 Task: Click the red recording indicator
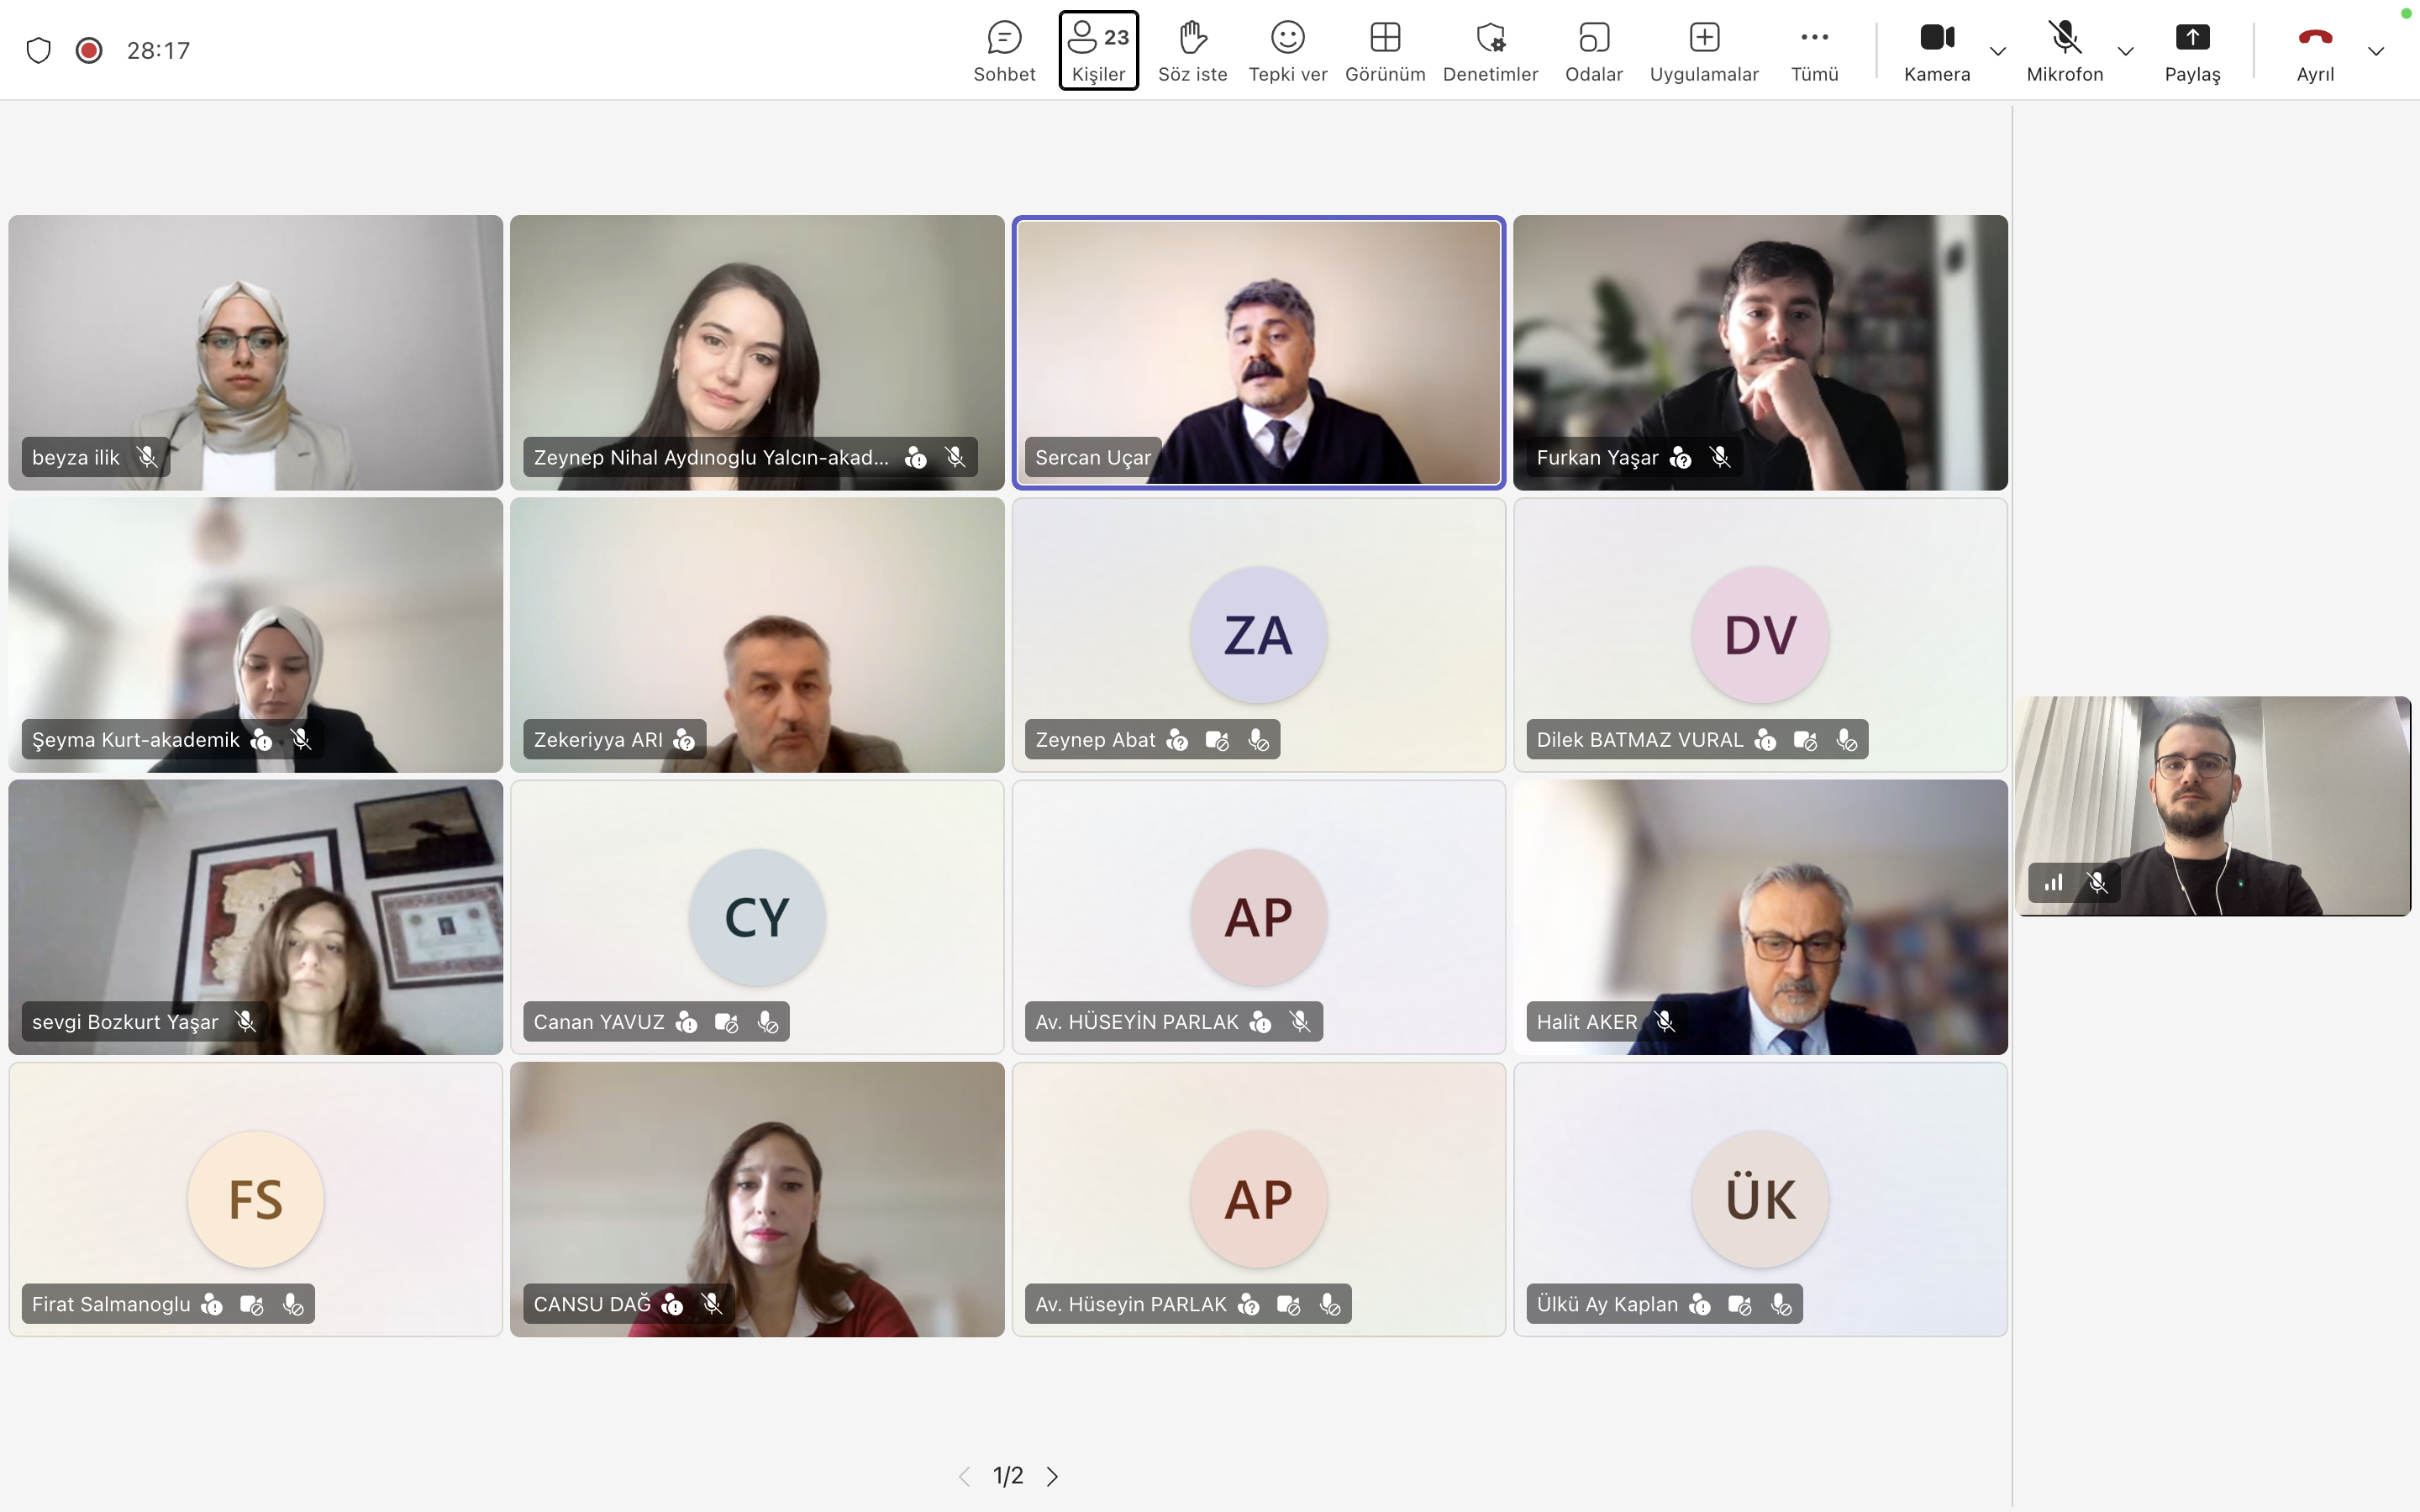click(89, 50)
